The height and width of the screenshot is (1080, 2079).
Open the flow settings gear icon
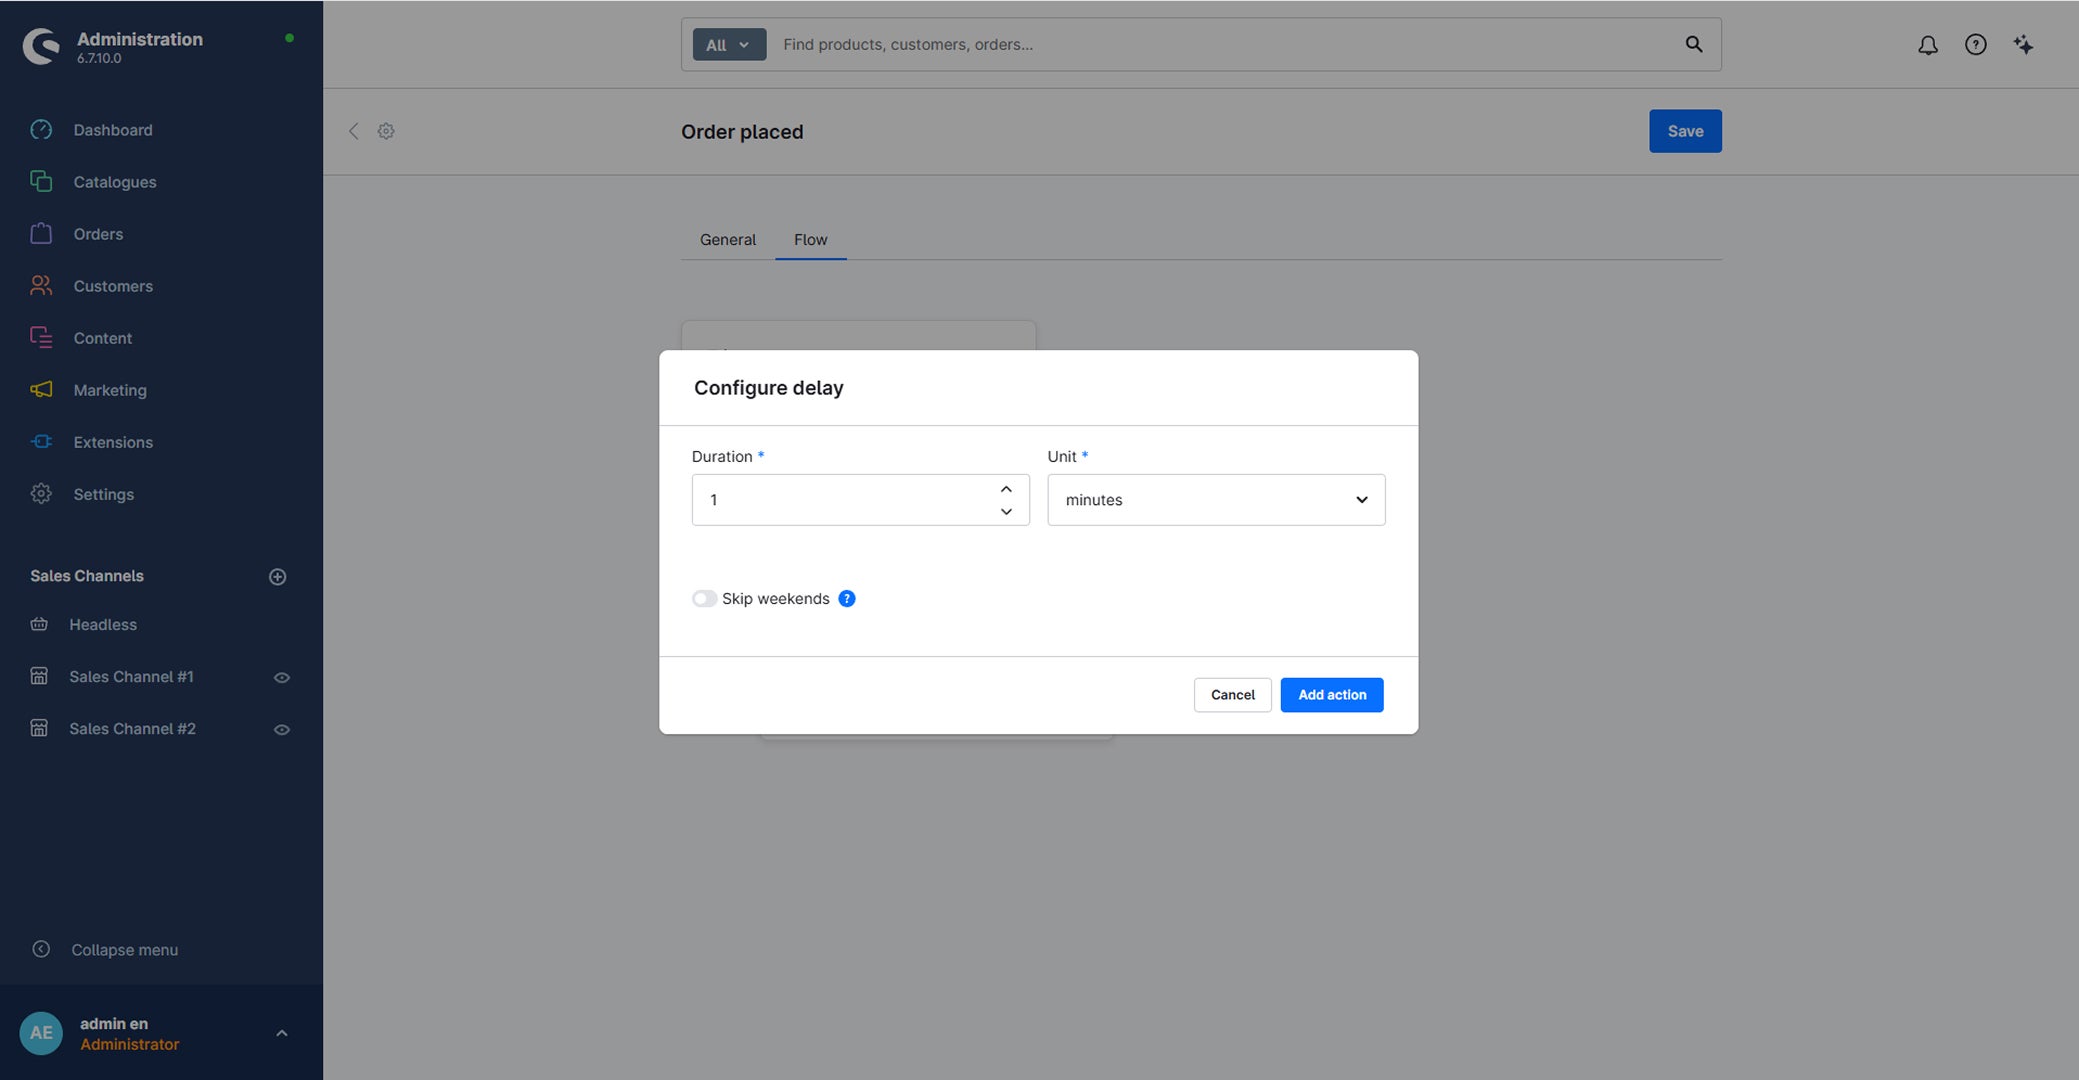tap(386, 131)
